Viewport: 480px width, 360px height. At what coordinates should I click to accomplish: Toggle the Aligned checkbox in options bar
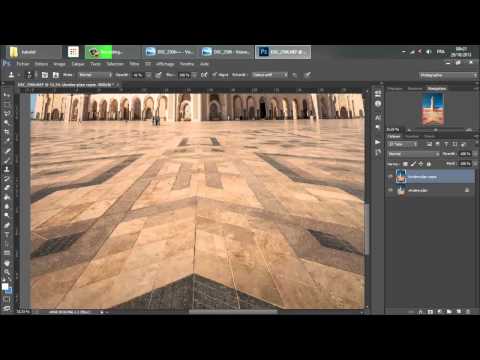click(x=214, y=75)
